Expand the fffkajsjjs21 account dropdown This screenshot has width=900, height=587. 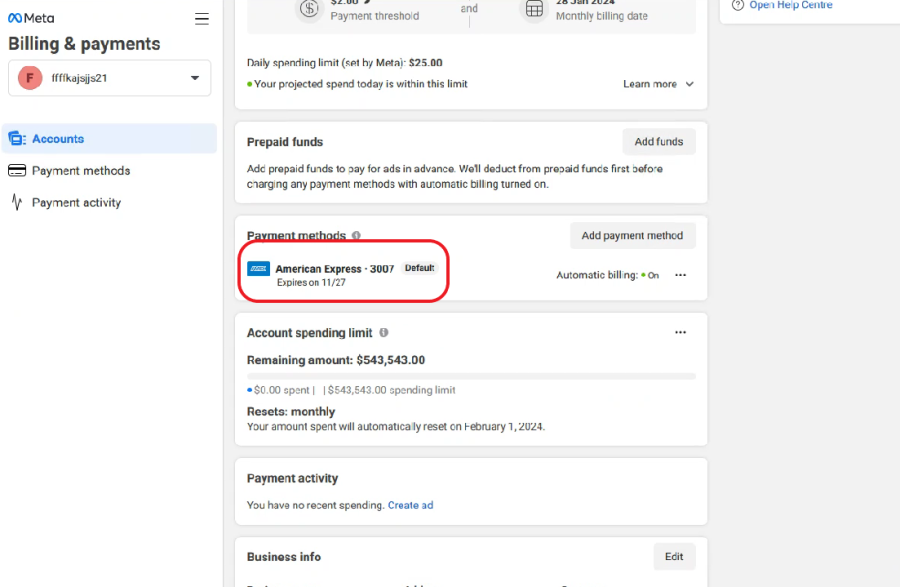(194, 78)
